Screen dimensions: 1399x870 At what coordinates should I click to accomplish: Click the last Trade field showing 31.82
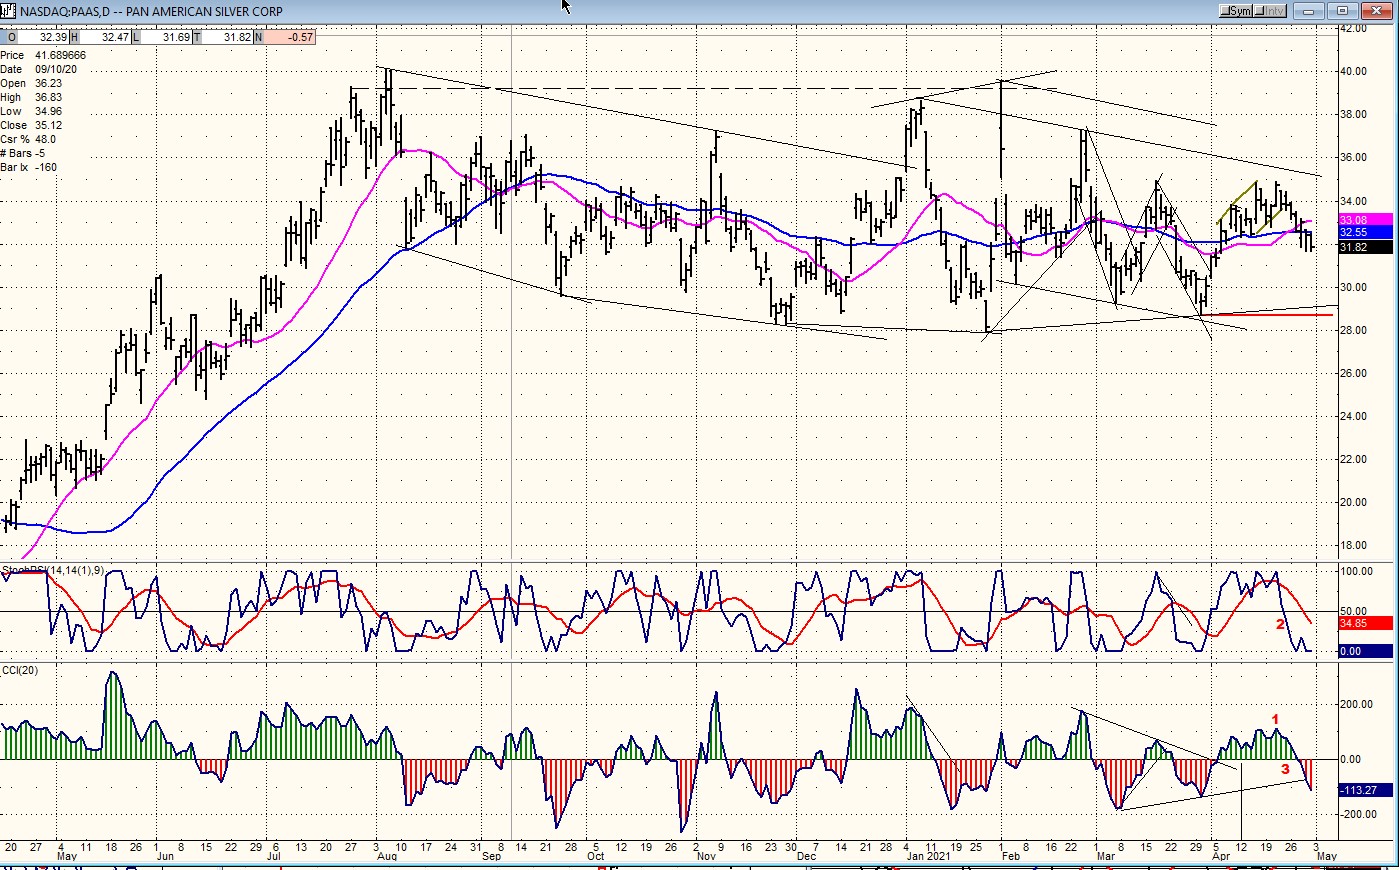point(230,37)
